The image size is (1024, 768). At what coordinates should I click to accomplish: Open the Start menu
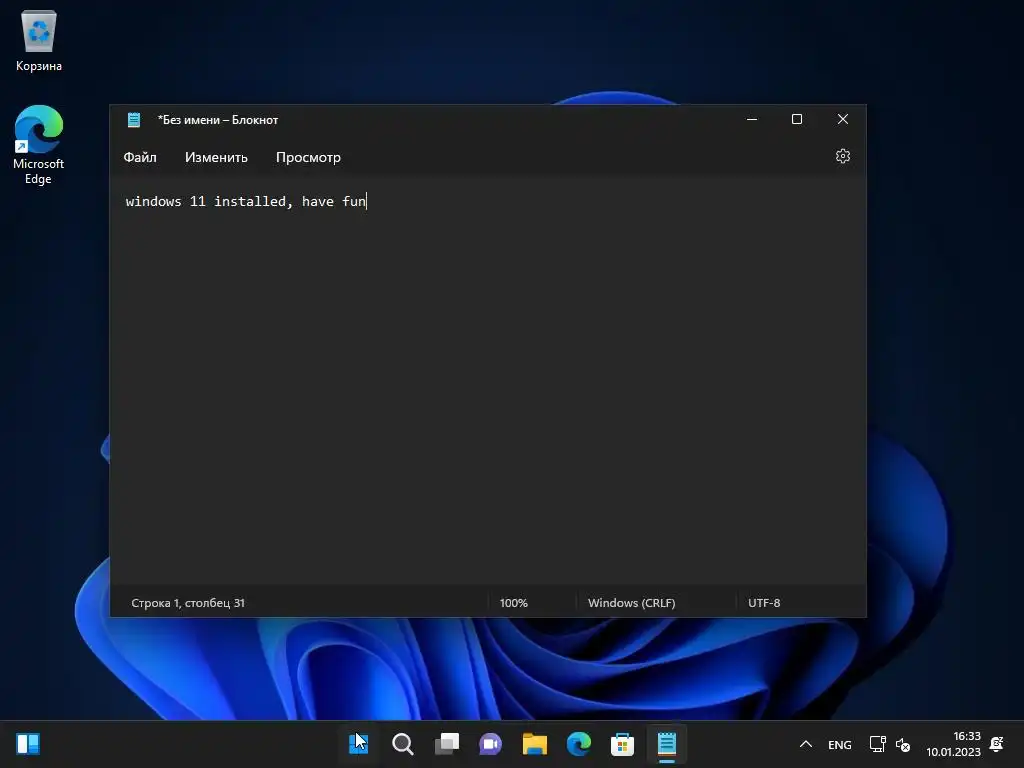(359, 744)
